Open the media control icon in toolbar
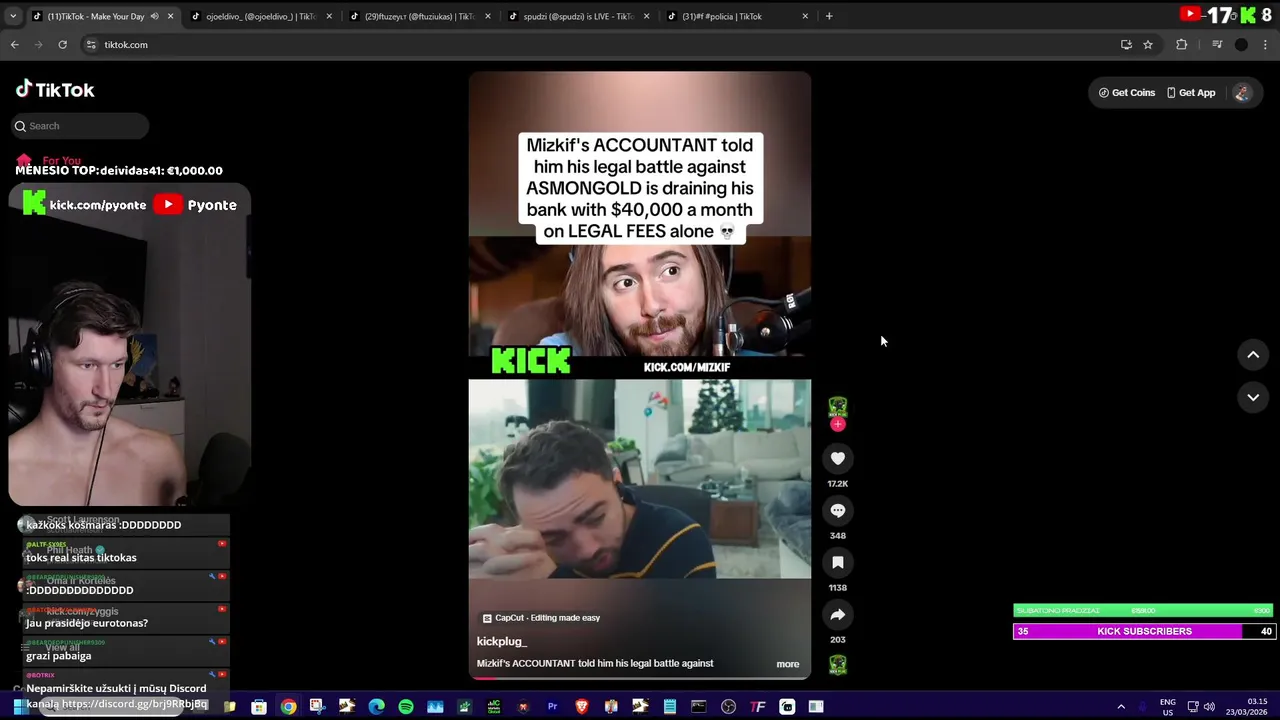This screenshot has height=720, width=1280. tap(1217, 44)
